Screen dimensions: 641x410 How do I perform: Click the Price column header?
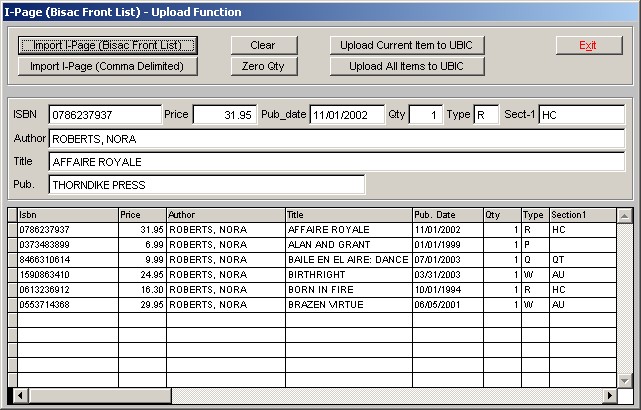coord(142,215)
